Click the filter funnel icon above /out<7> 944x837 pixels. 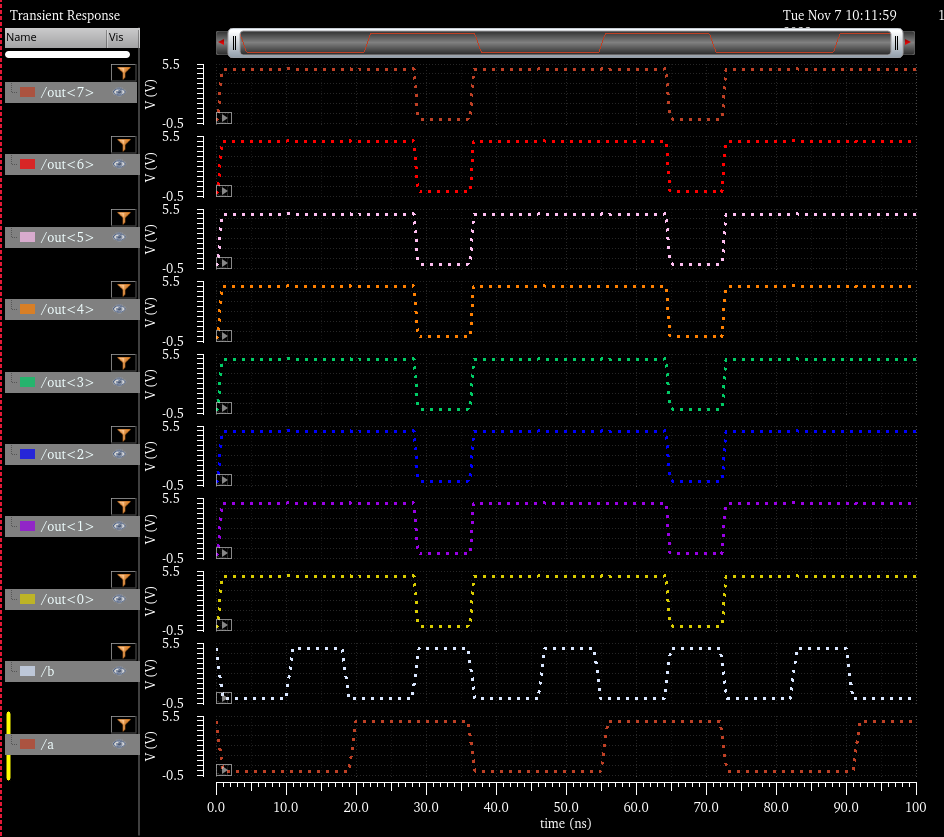(x=122, y=73)
